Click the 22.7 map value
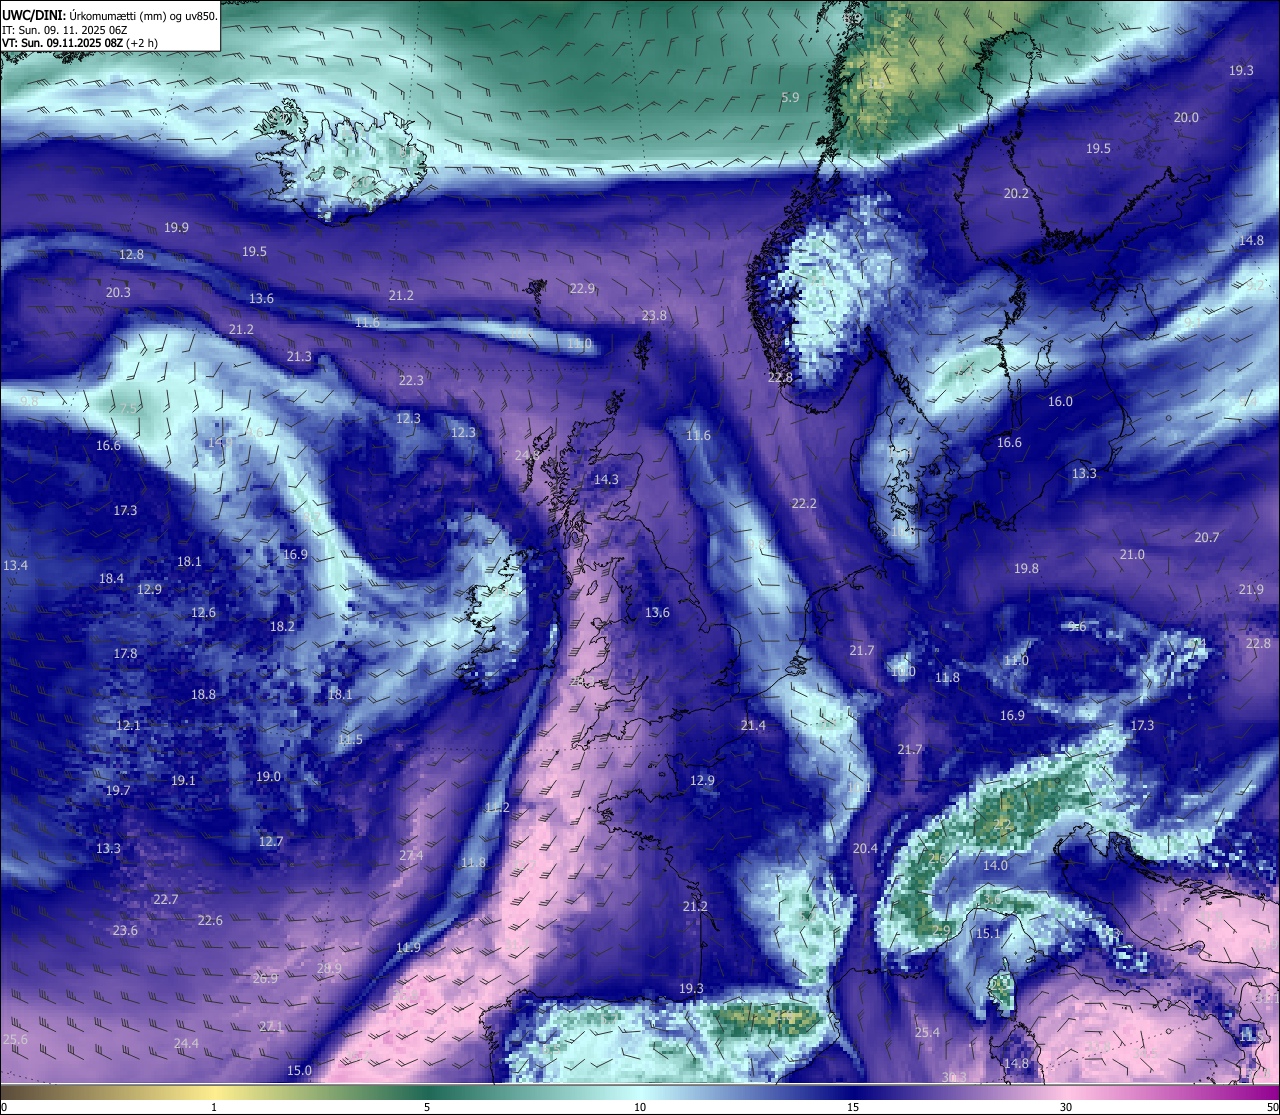 pos(166,899)
